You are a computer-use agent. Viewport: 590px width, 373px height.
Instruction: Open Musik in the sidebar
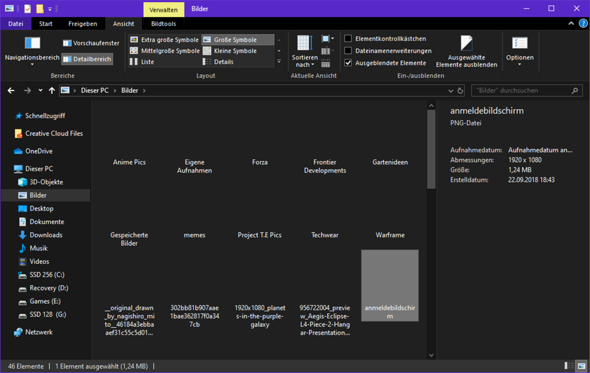point(33,248)
